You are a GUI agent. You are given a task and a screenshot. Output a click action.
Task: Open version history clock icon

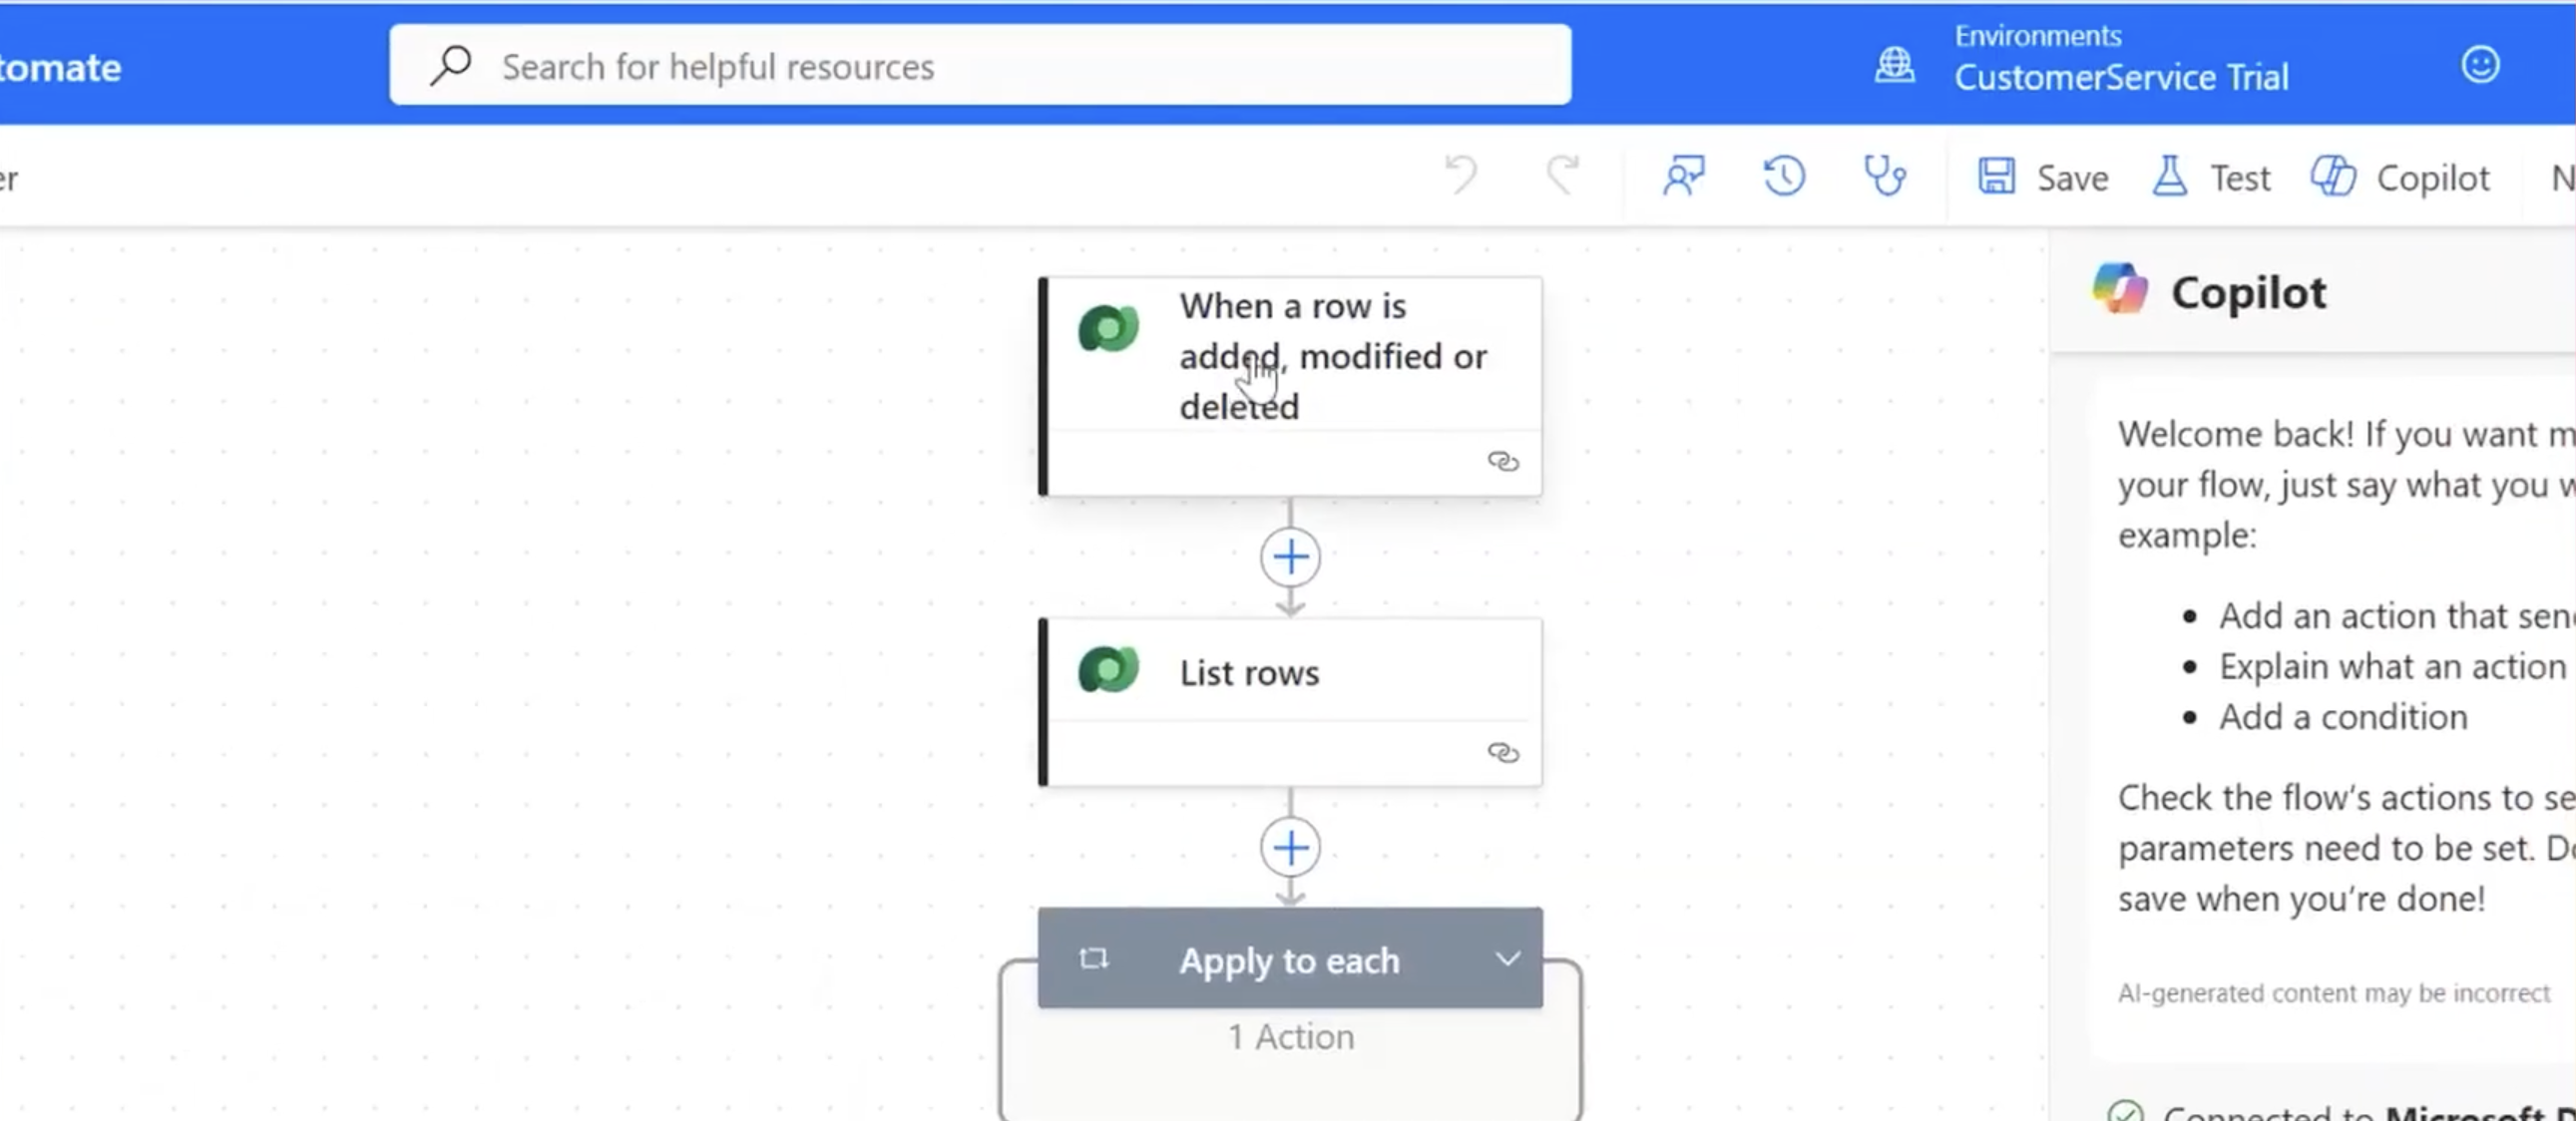coord(1784,176)
